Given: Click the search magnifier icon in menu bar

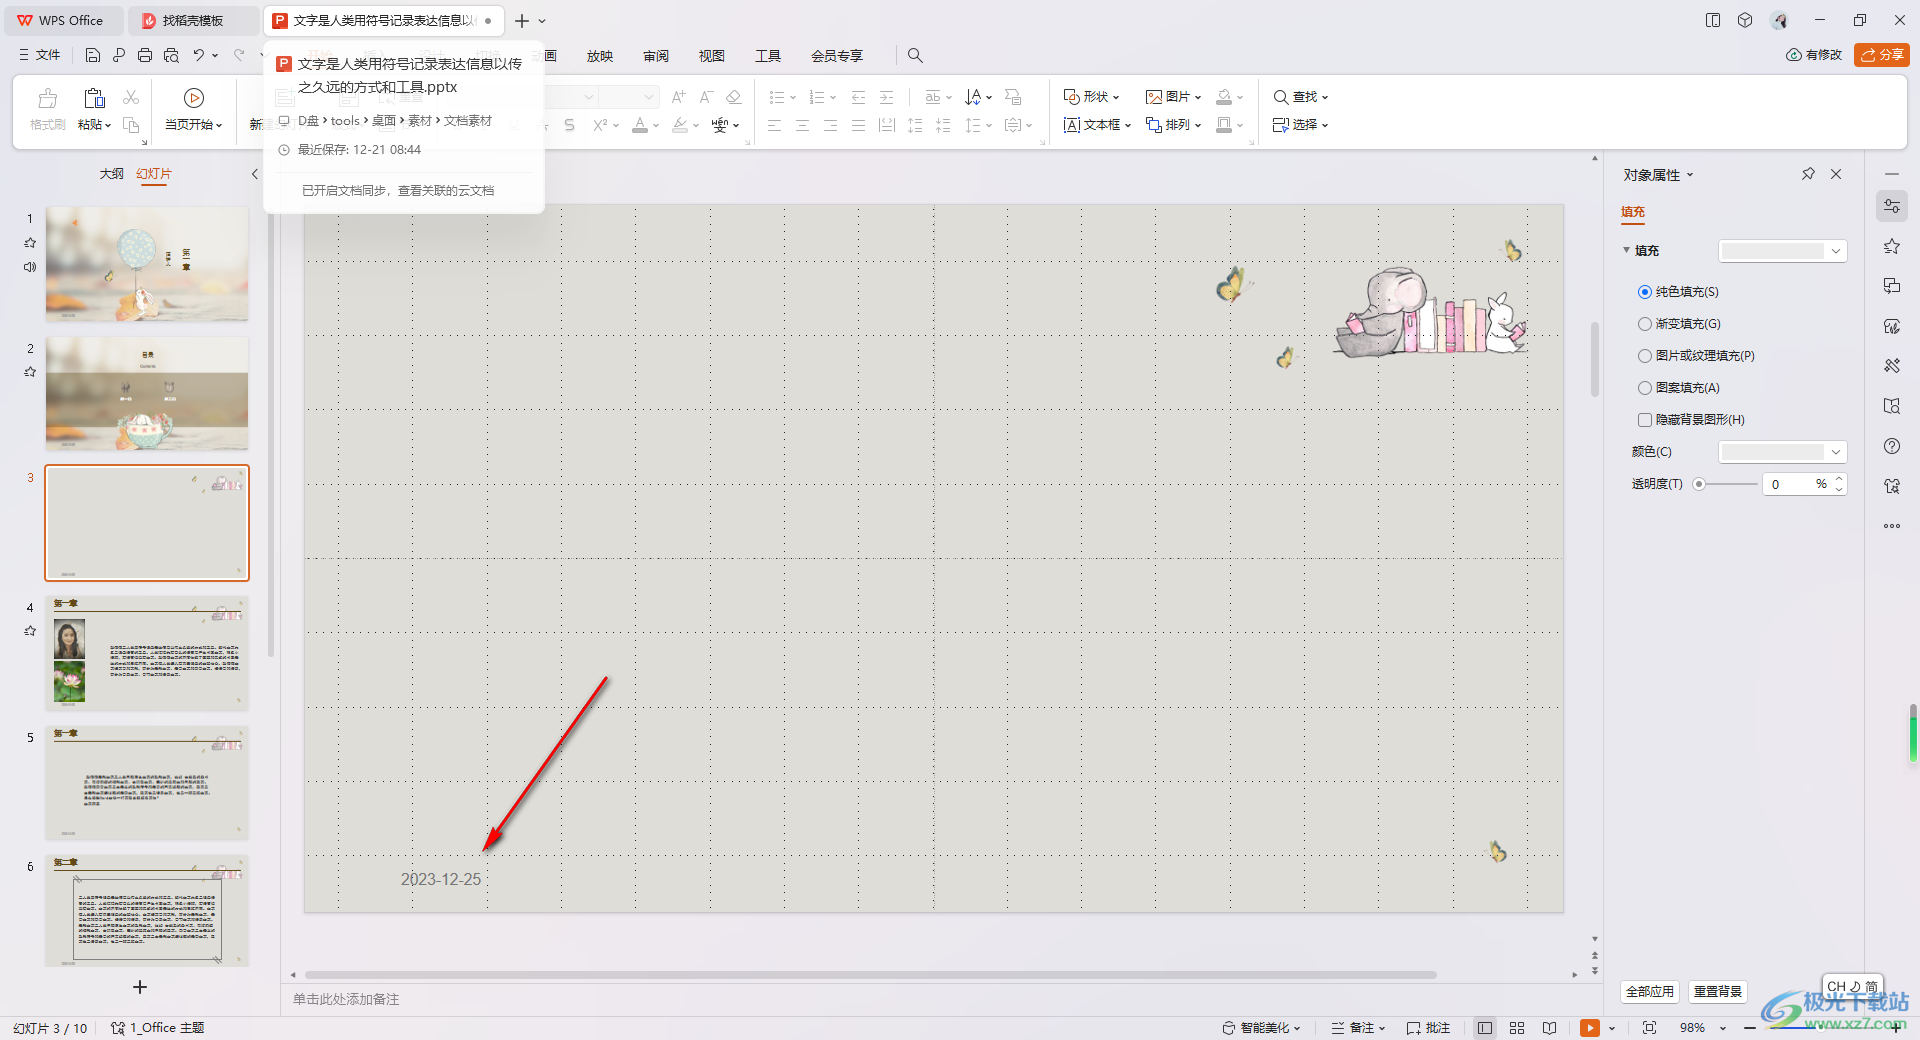Looking at the screenshot, I should pos(915,56).
